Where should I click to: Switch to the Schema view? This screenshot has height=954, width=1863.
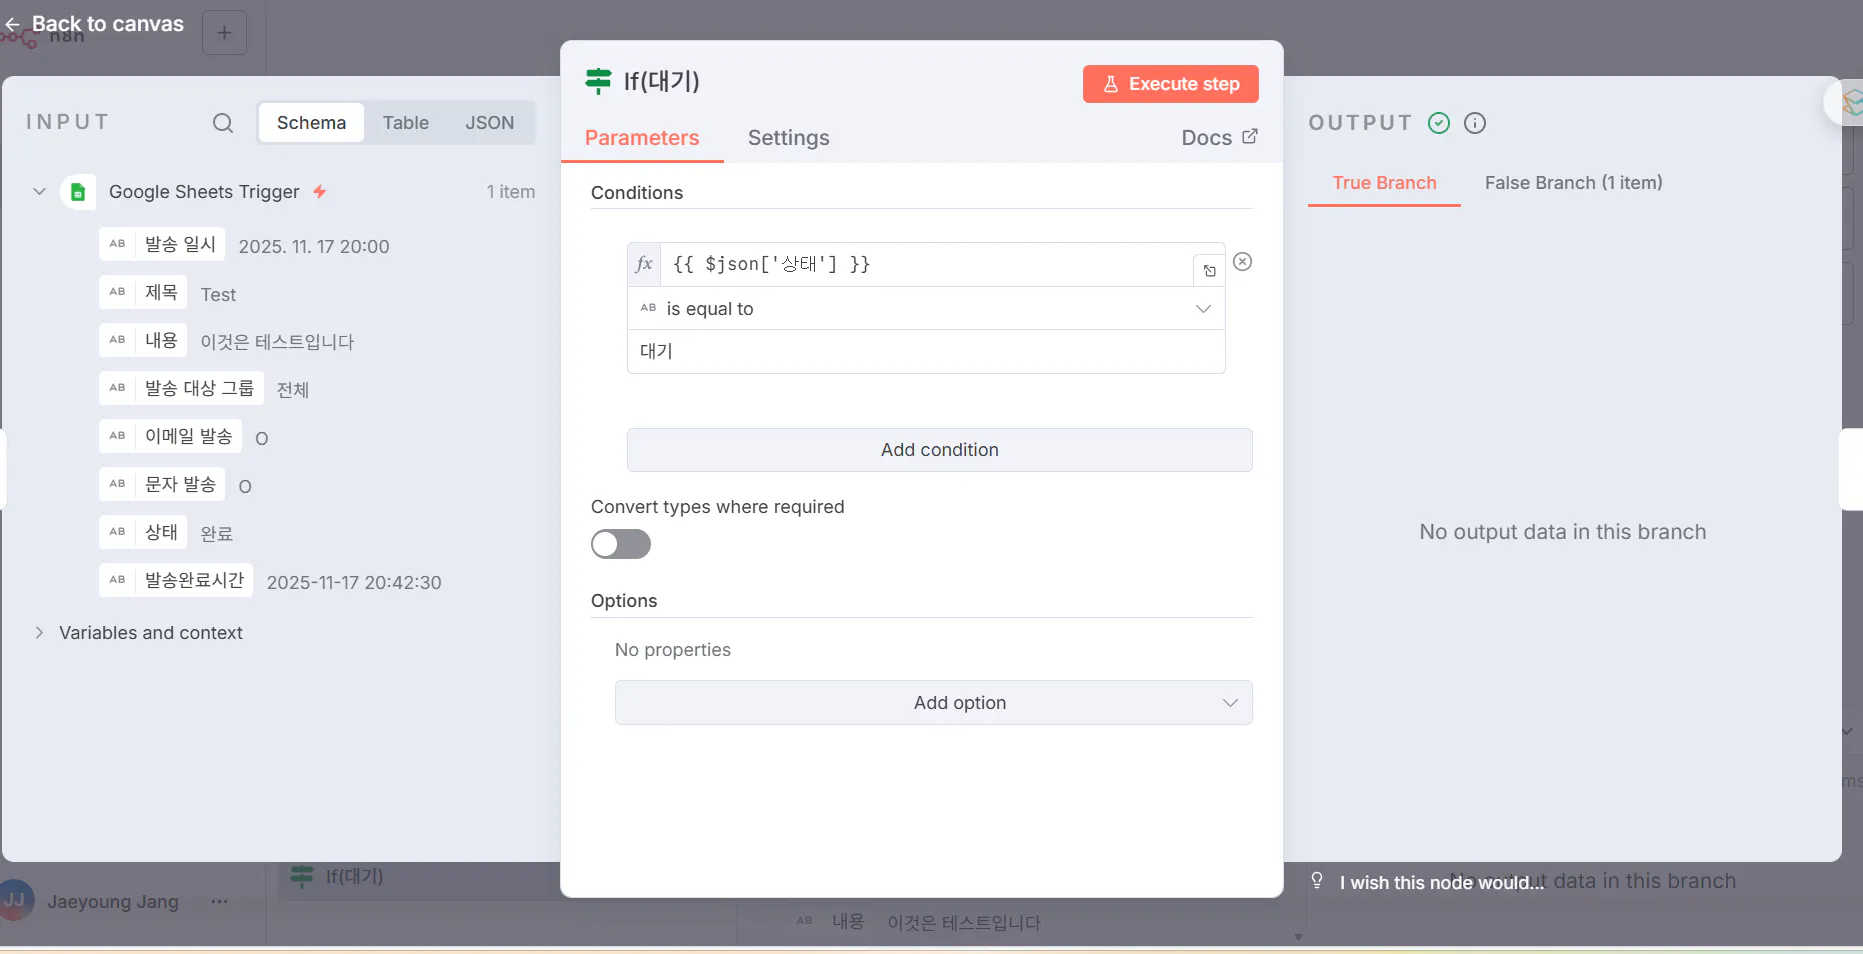point(311,123)
